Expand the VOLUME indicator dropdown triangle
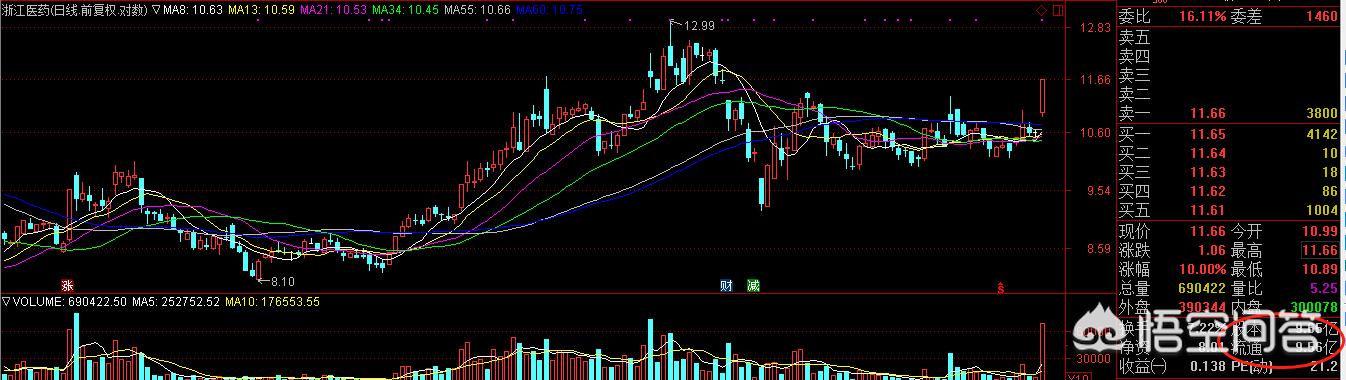 click(x=6, y=300)
